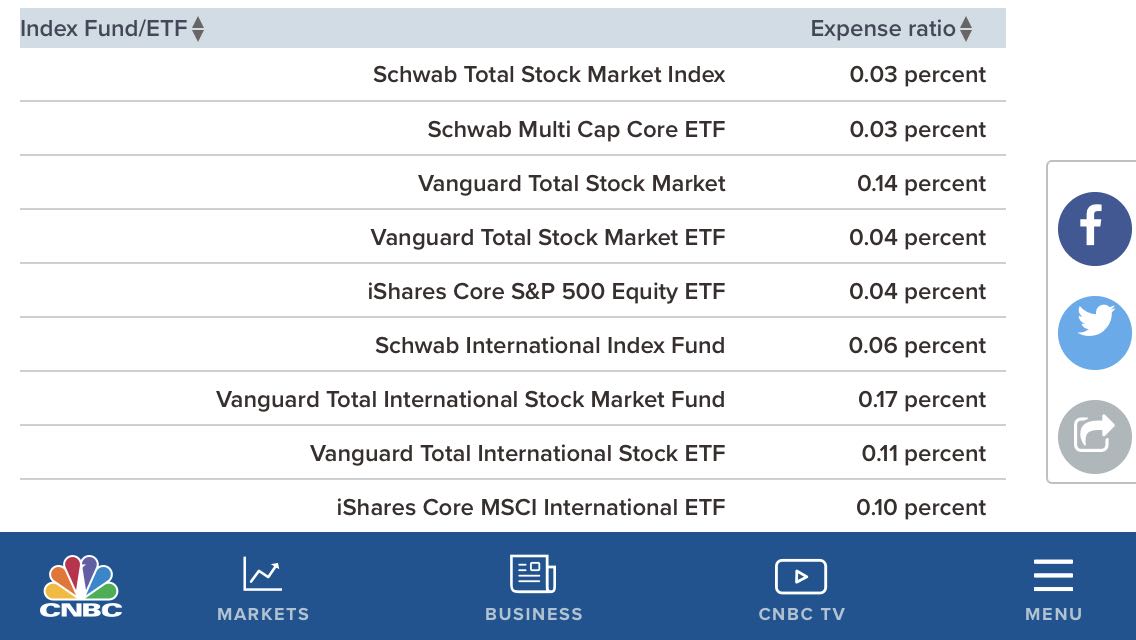Image resolution: width=1136 pixels, height=640 pixels.
Task: Tap the gray share arrow icon
Action: point(1094,436)
